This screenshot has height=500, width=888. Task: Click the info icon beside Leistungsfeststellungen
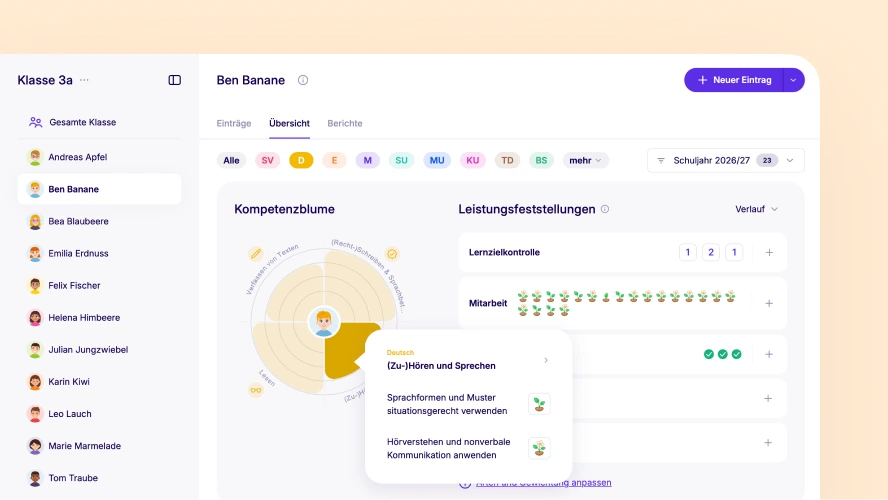605,209
